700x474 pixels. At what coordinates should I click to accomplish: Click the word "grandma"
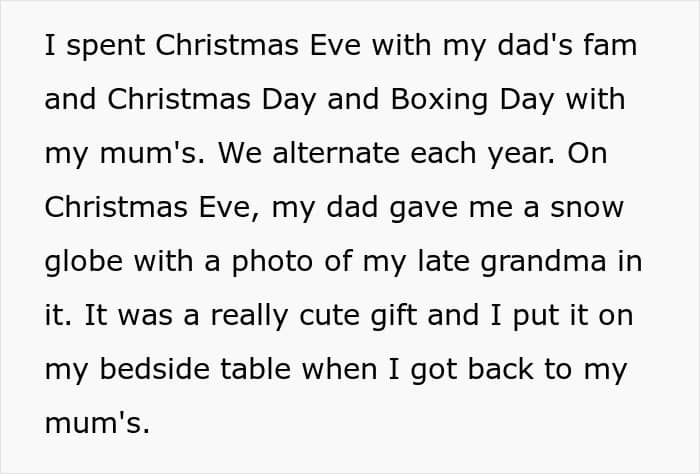[549, 262]
